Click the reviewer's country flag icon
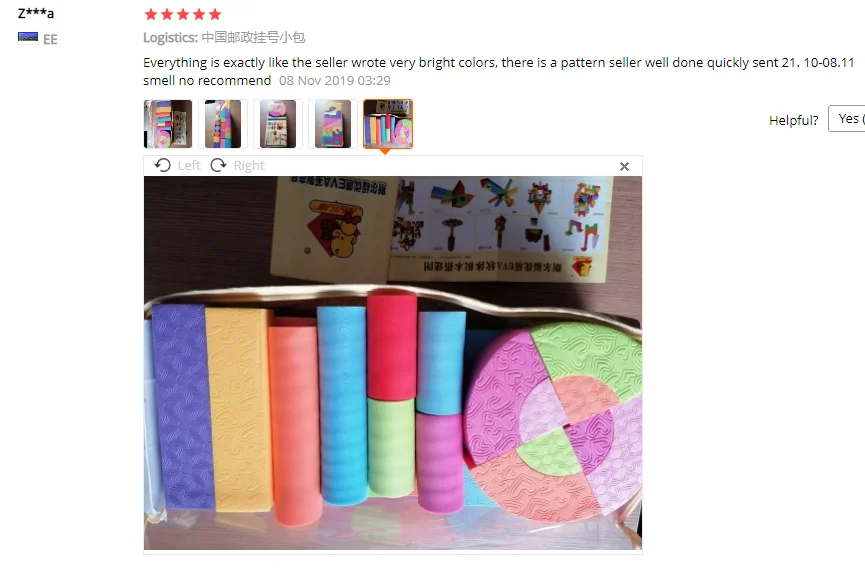This screenshot has height=570, width=865. point(28,37)
